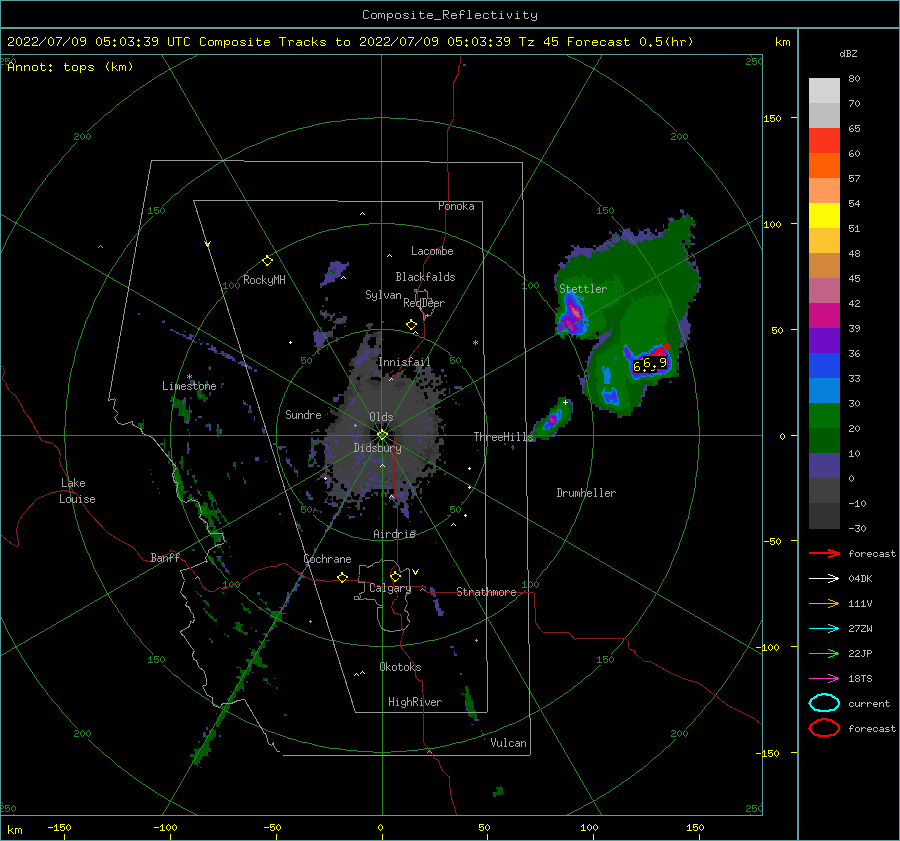Select the white 04DK track arrow

(x=824, y=579)
